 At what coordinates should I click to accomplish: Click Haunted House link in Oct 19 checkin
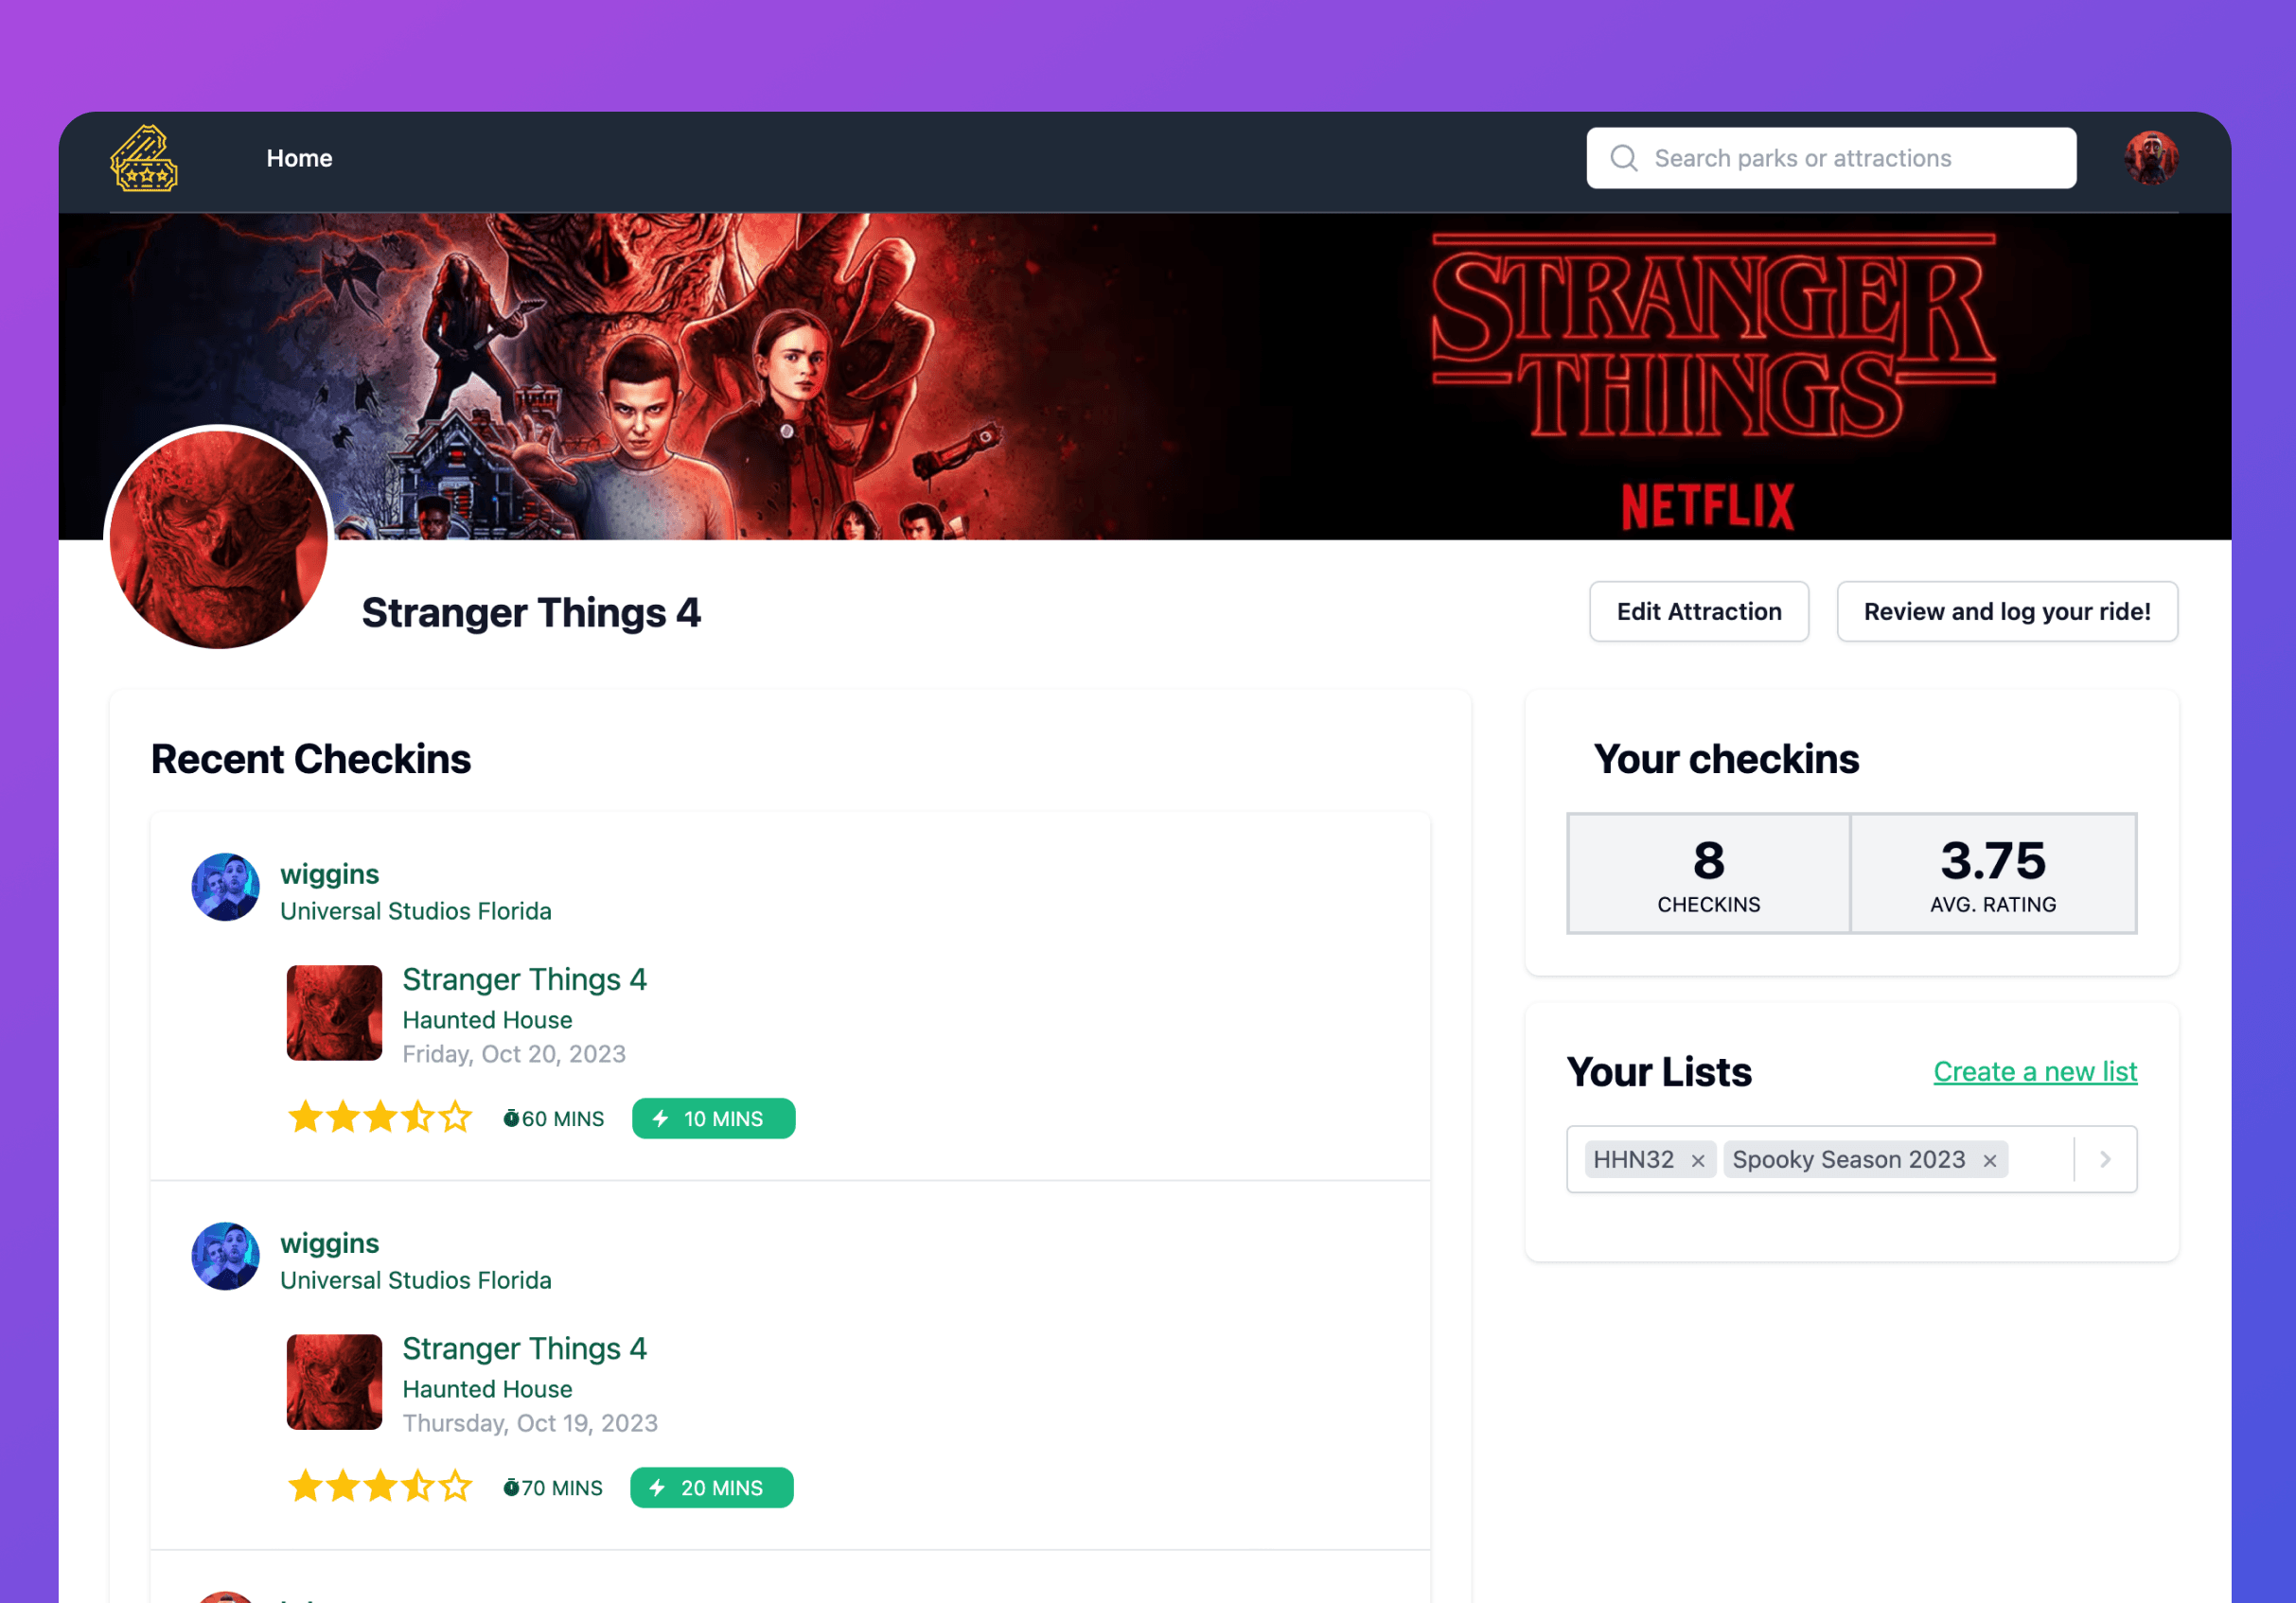click(x=487, y=1389)
